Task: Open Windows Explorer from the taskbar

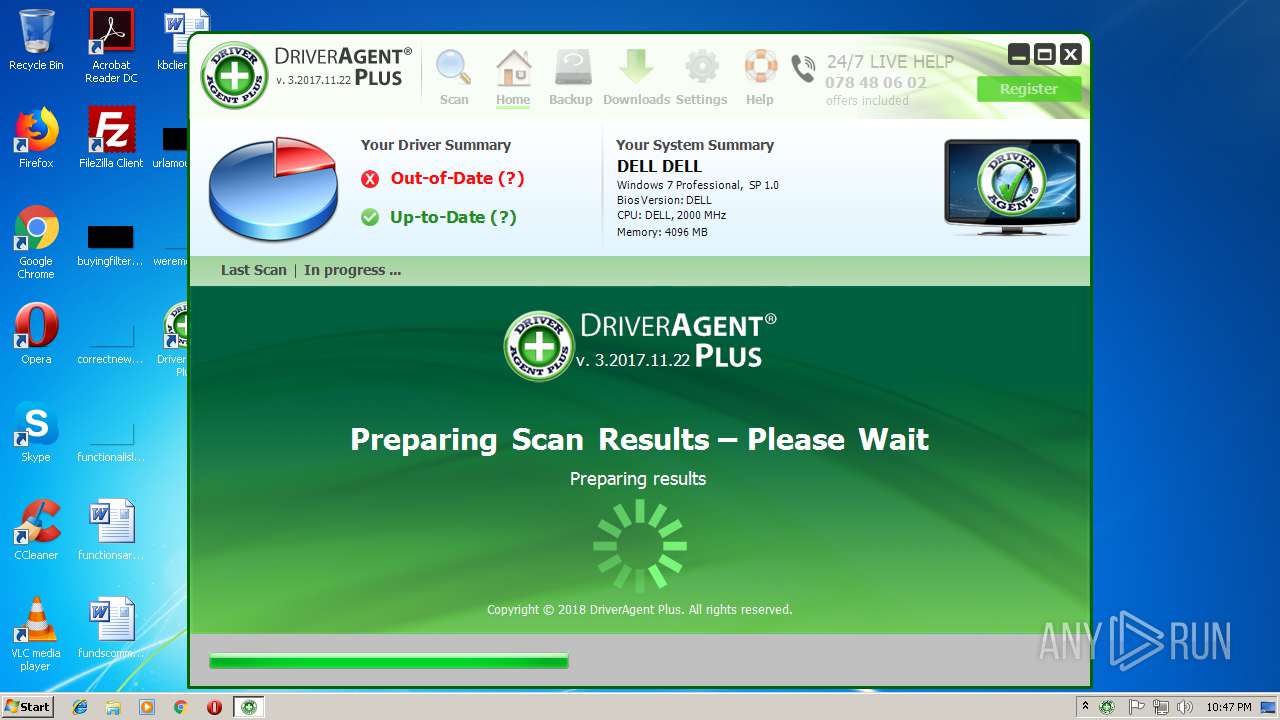Action: point(113,707)
